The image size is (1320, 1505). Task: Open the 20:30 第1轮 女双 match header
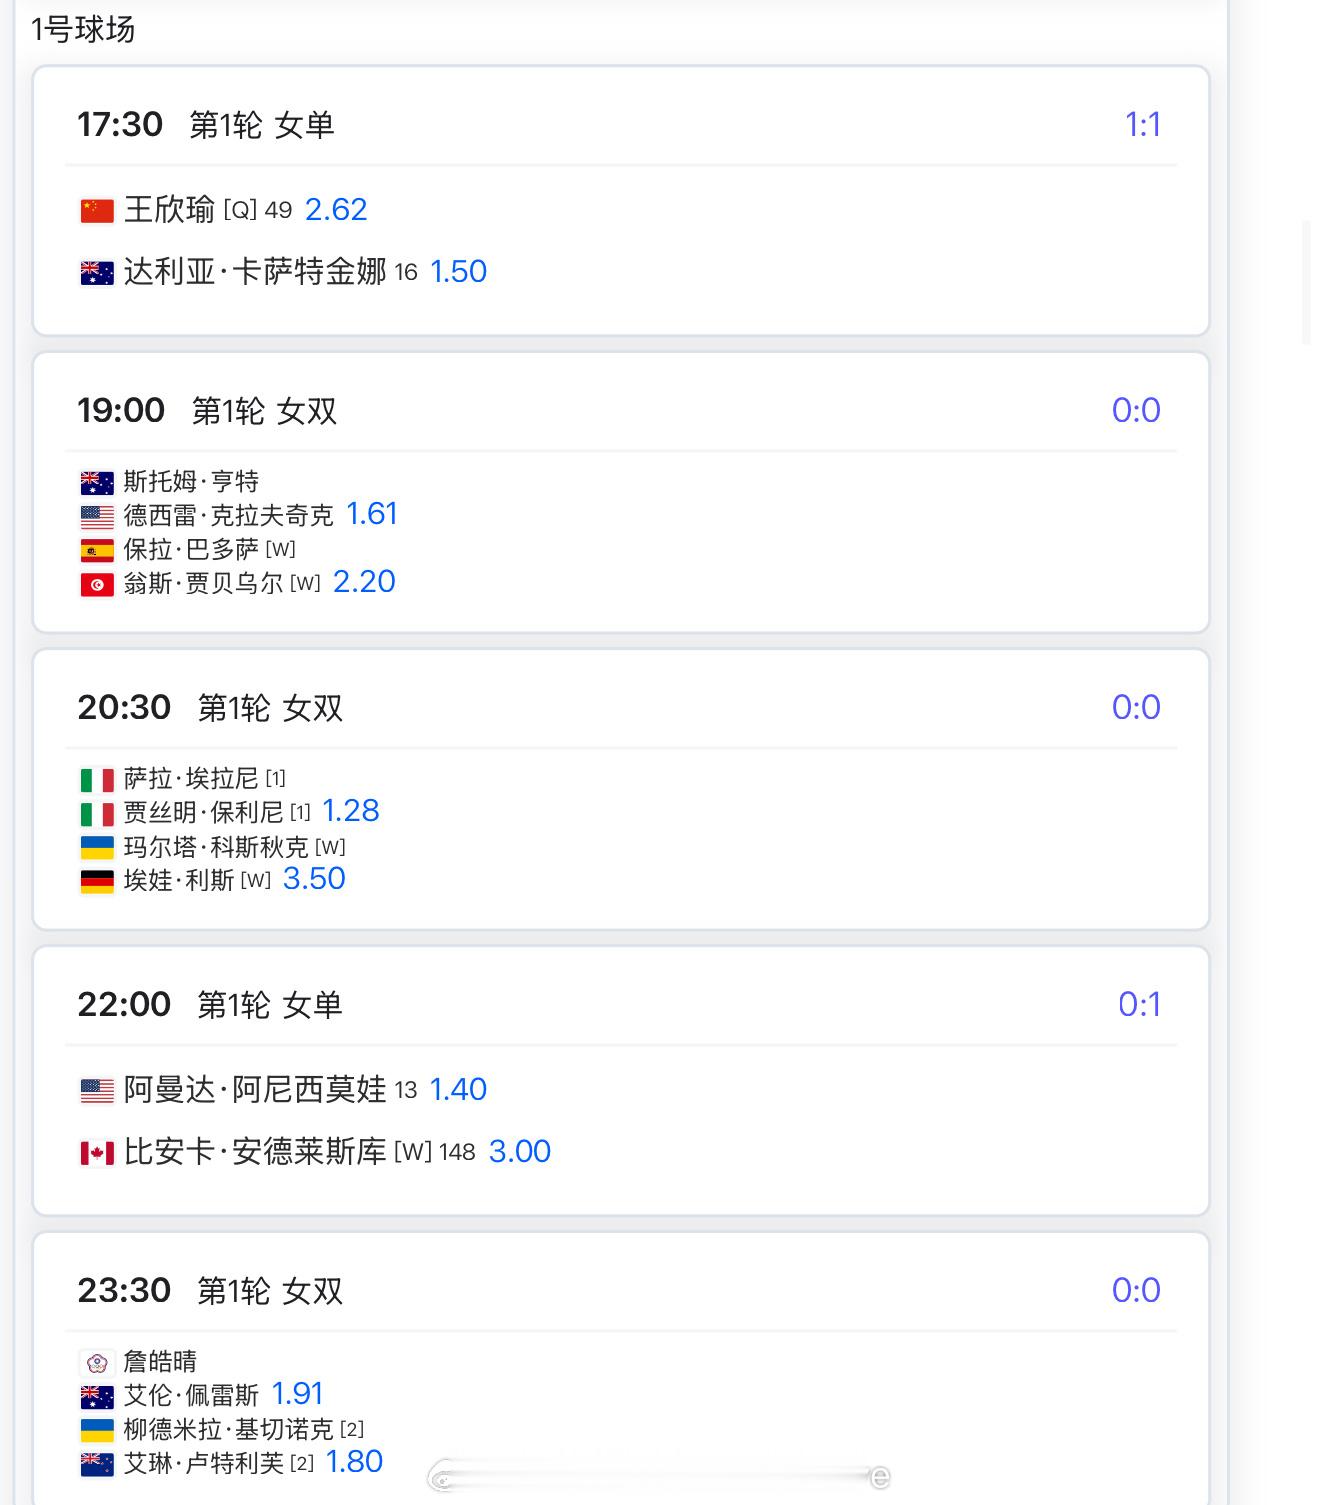211,708
